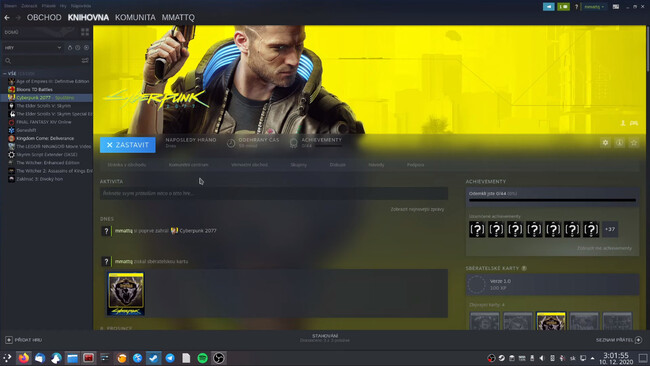
Task: Expand the HRY filter dropdown
Action: point(33,48)
